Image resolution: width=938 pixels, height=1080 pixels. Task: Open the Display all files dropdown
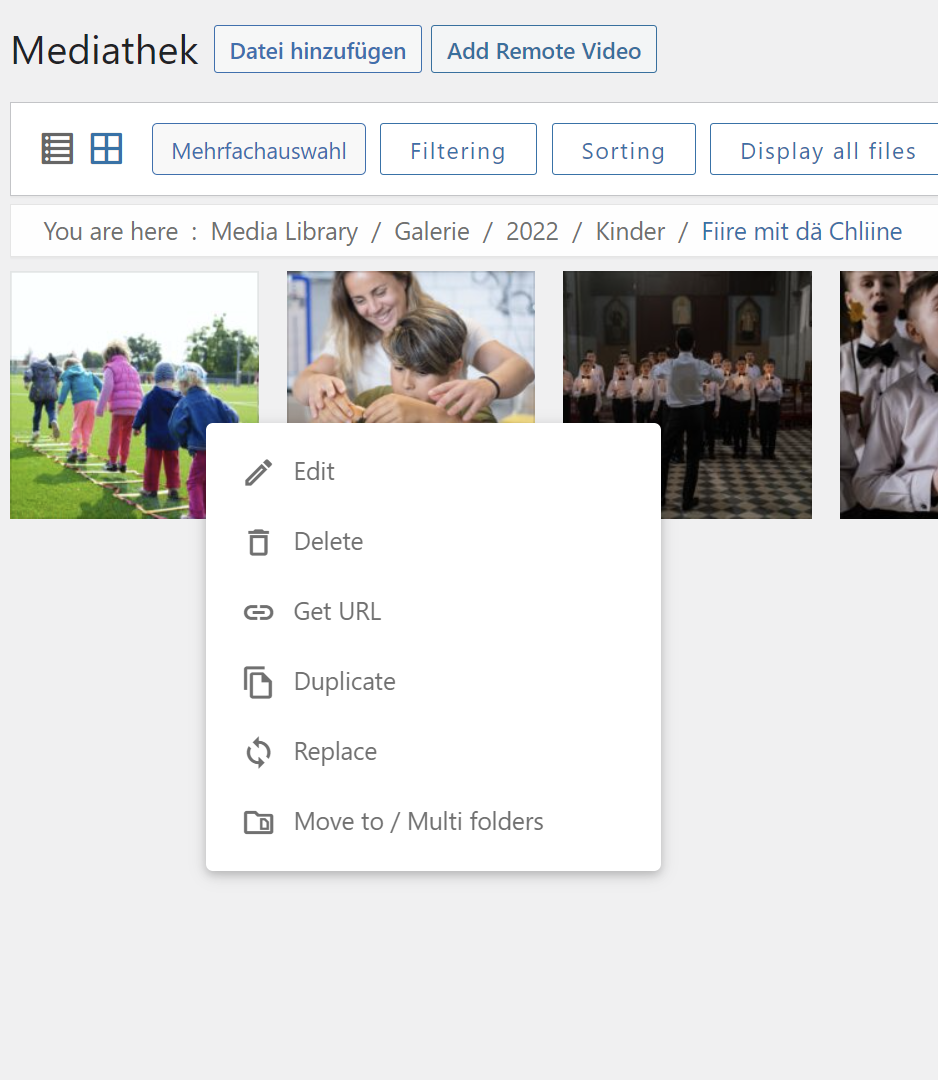827,150
